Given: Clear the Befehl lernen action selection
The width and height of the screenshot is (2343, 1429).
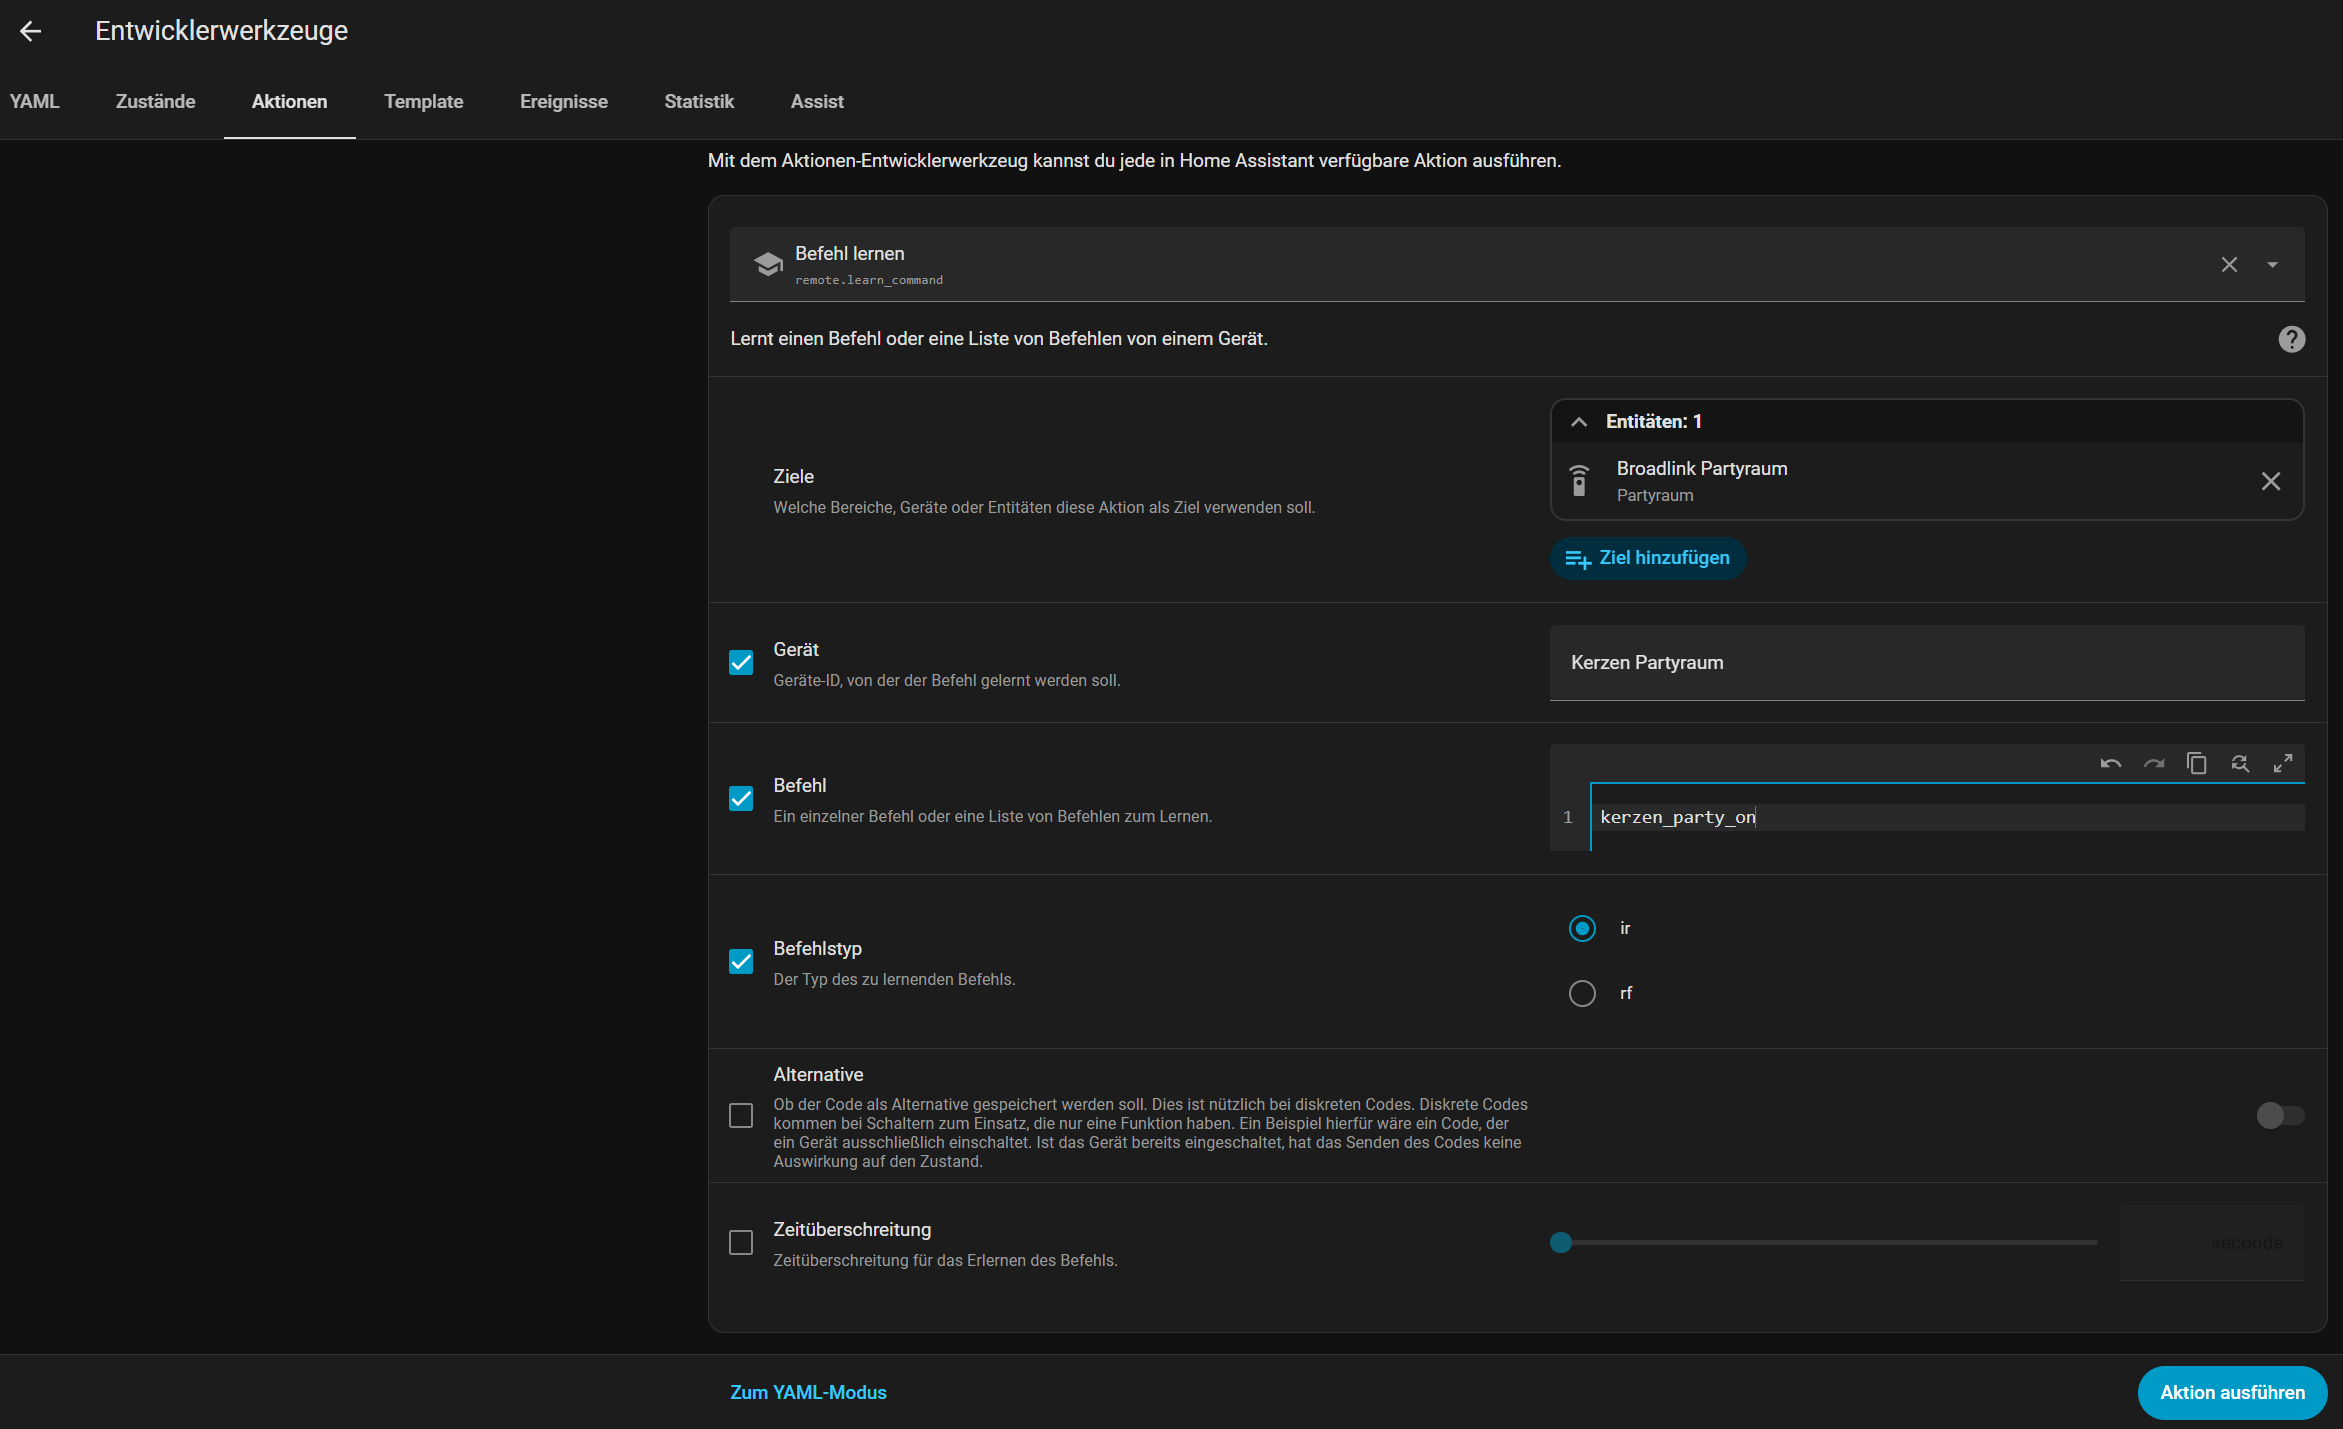Looking at the screenshot, I should (2229, 265).
